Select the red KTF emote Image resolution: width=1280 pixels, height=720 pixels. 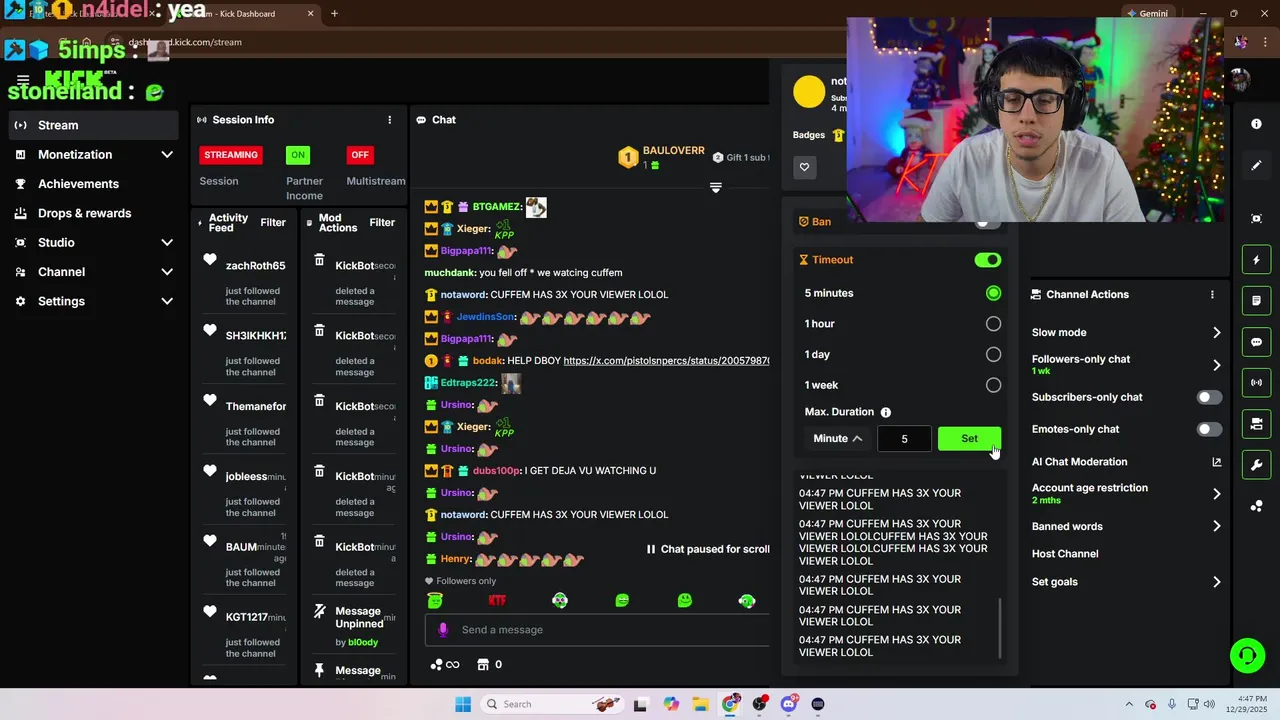click(497, 601)
